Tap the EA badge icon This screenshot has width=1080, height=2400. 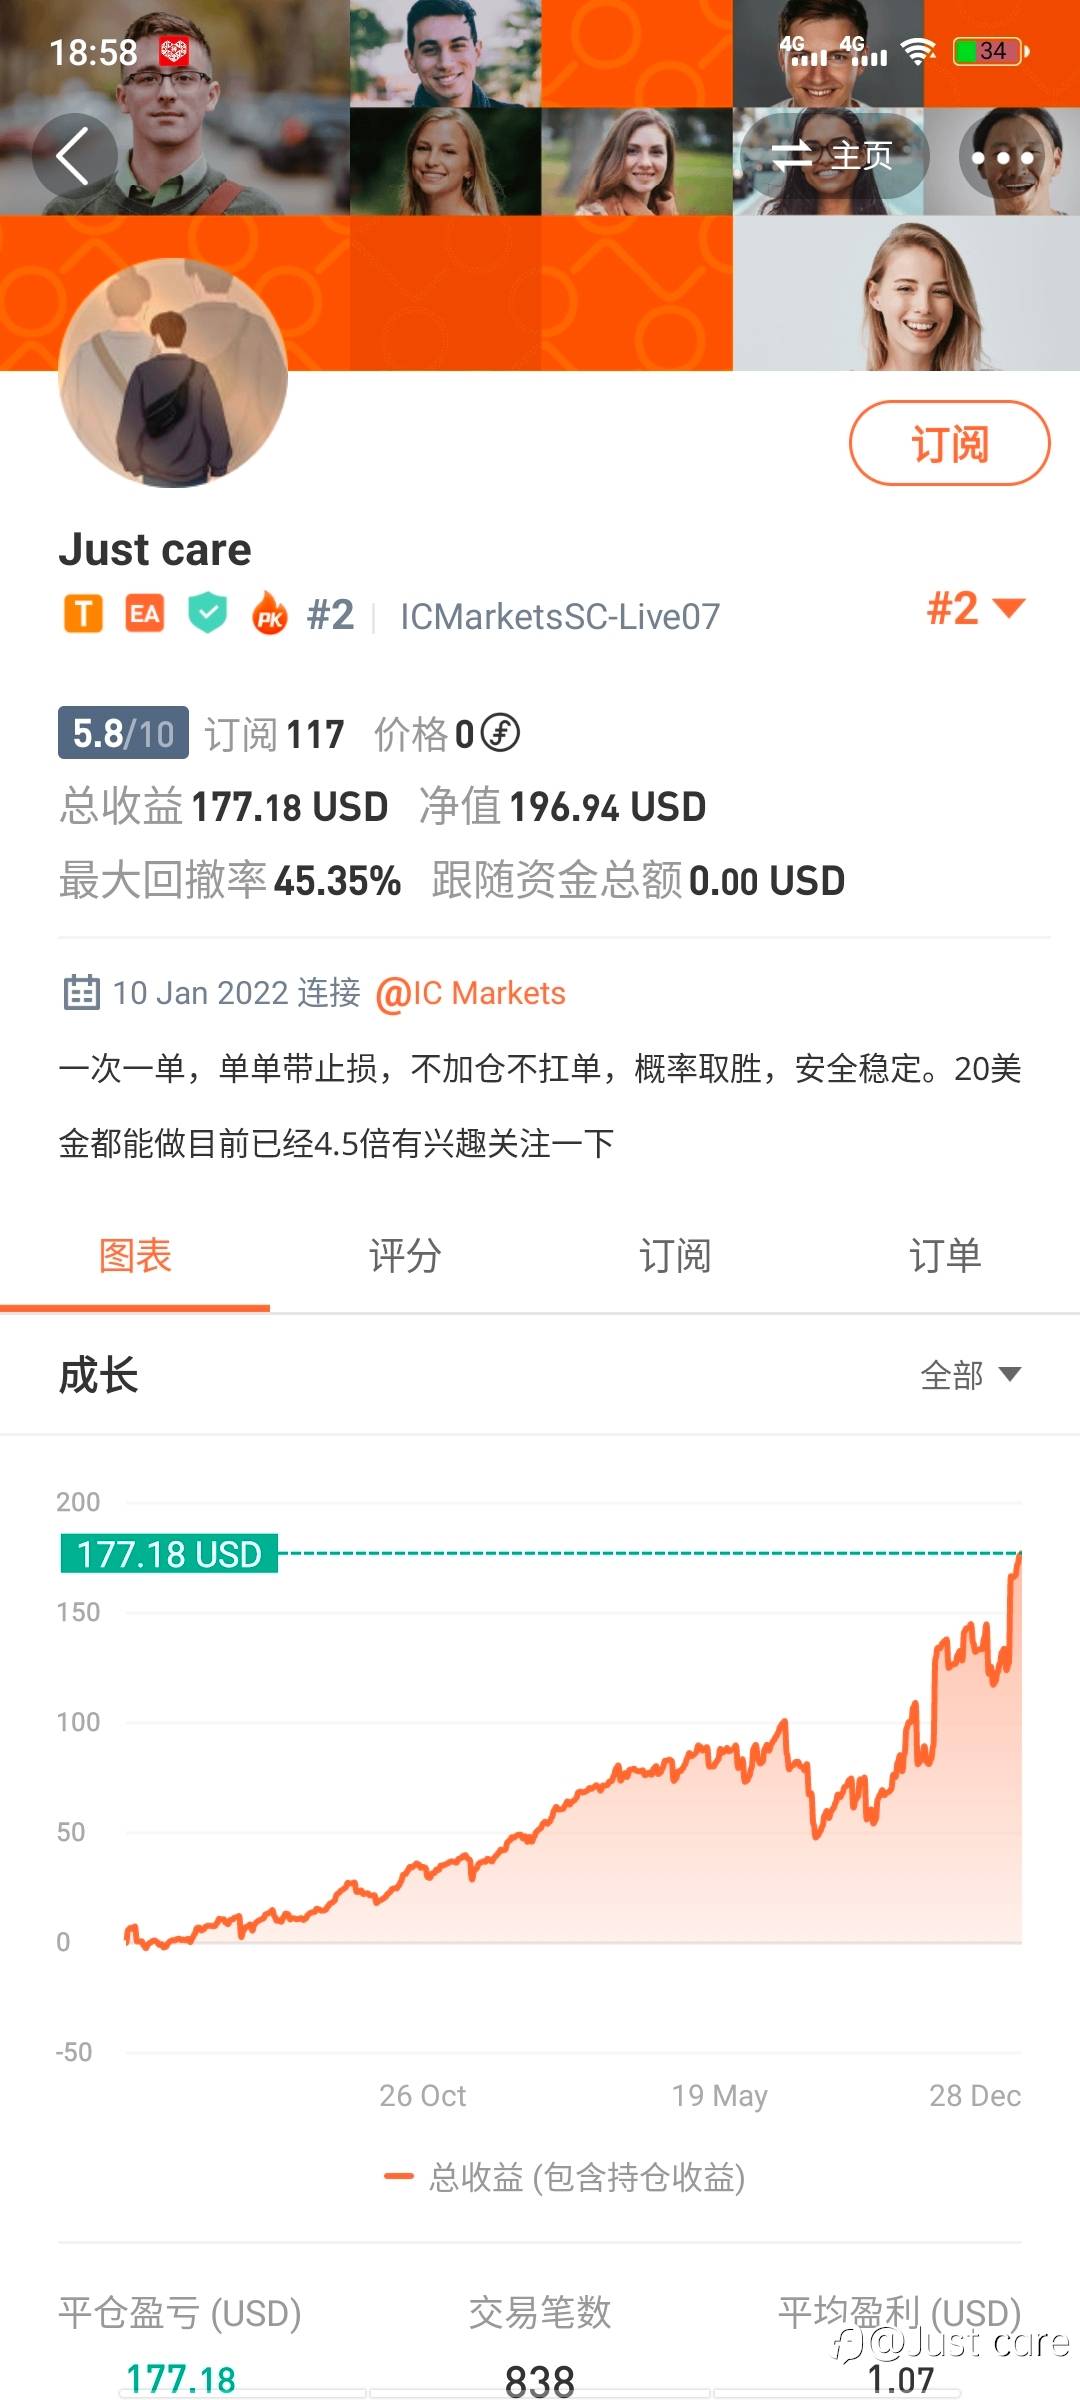pos(145,613)
